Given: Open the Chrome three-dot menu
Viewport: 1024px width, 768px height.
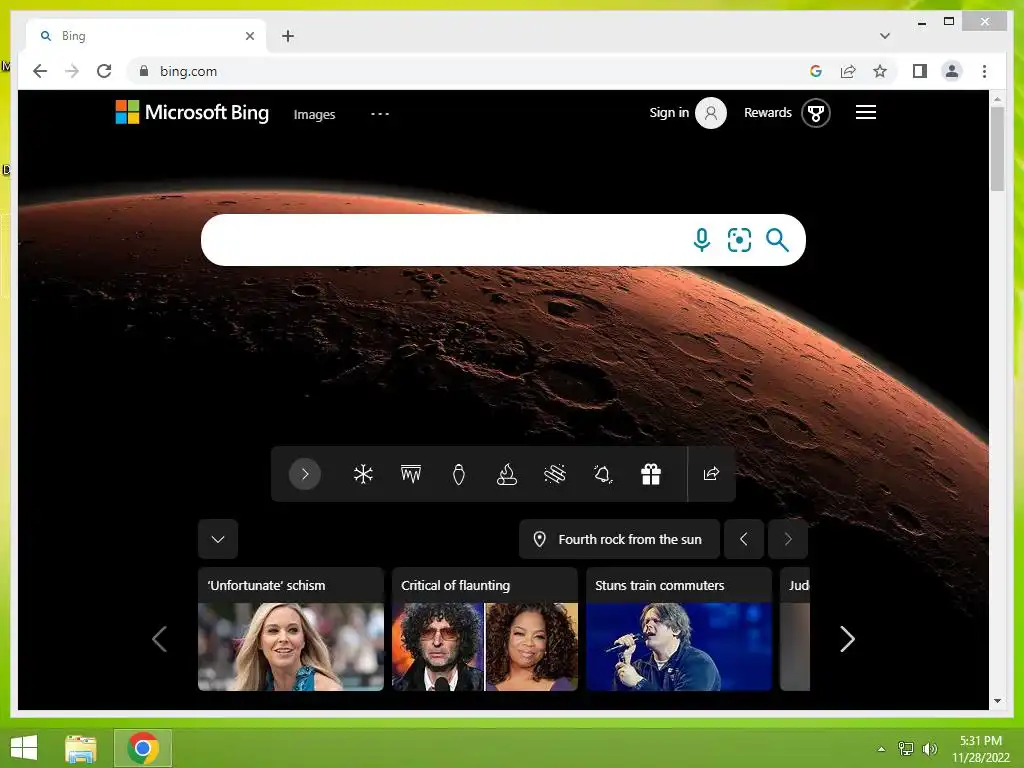Looking at the screenshot, I should [984, 71].
